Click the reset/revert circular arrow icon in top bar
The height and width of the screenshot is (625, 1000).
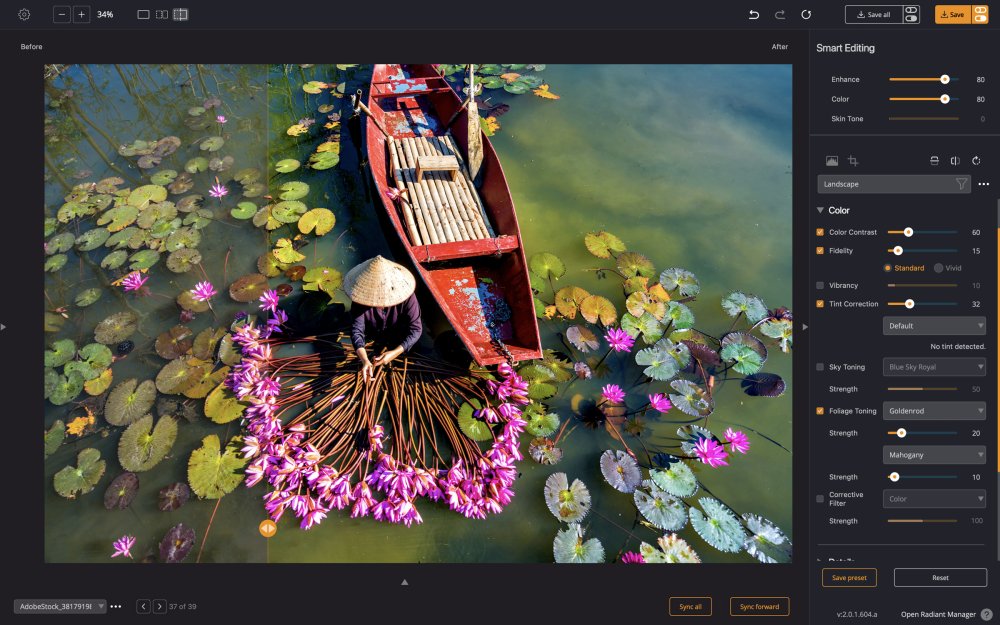[x=806, y=14]
